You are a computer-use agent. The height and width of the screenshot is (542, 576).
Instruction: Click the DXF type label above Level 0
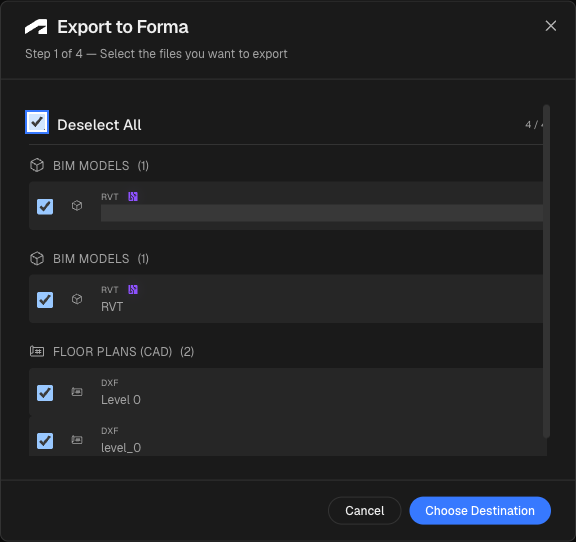pos(109,383)
